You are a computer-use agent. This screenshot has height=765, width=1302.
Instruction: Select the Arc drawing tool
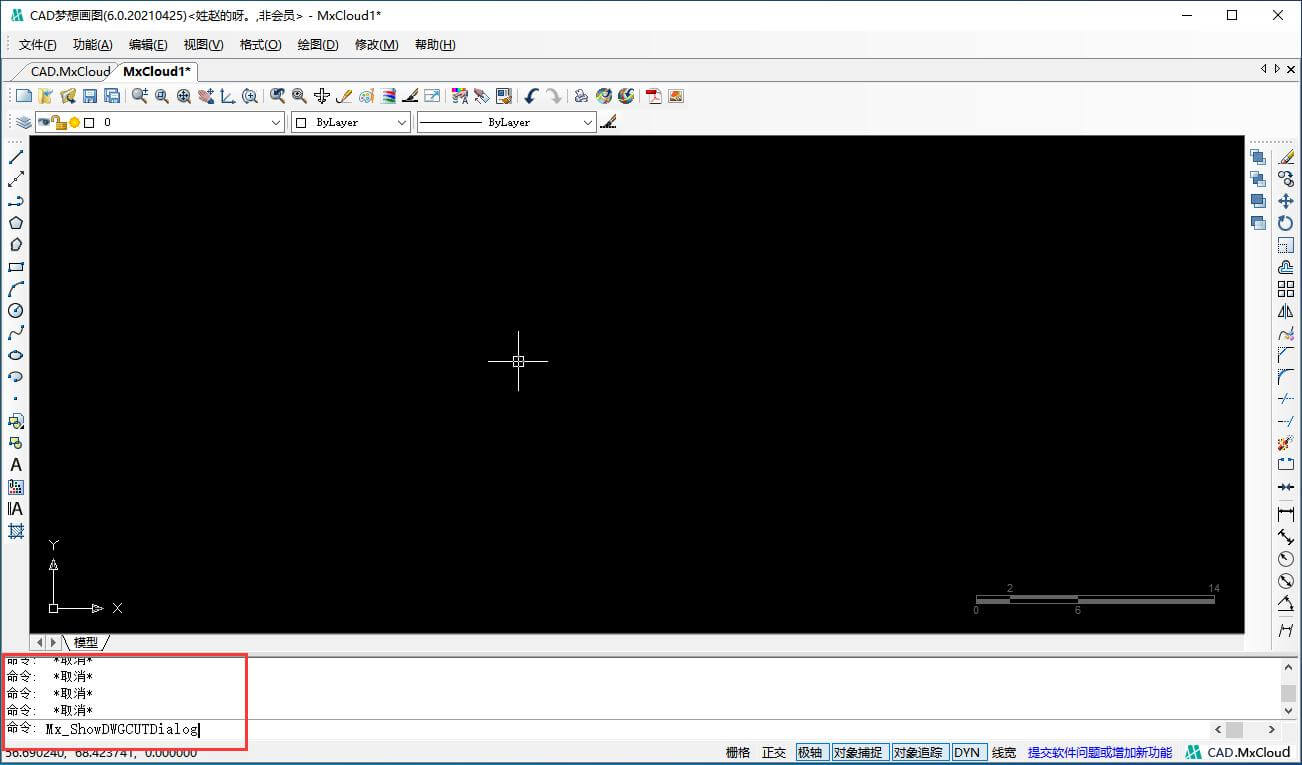click(16, 289)
